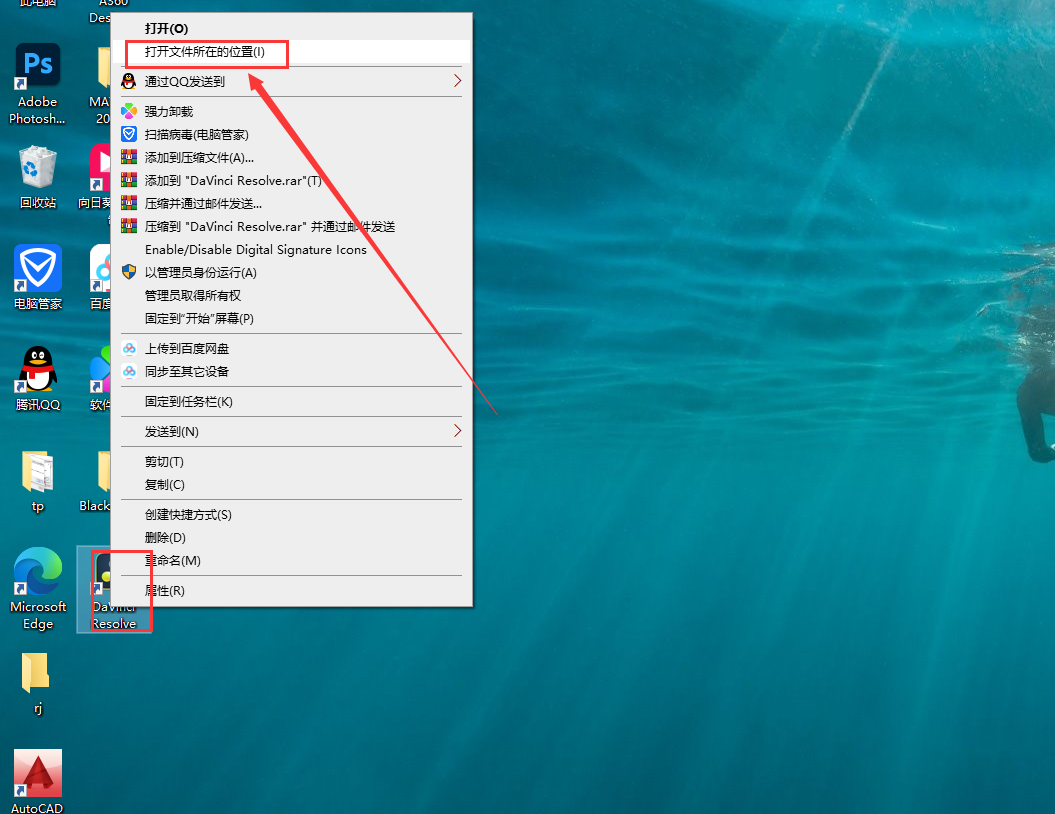Image resolution: width=1055 pixels, height=814 pixels.
Task: Choose 扫描病毒(电脑管家) menu entry
Action: pyautogui.click(x=291, y=135)
